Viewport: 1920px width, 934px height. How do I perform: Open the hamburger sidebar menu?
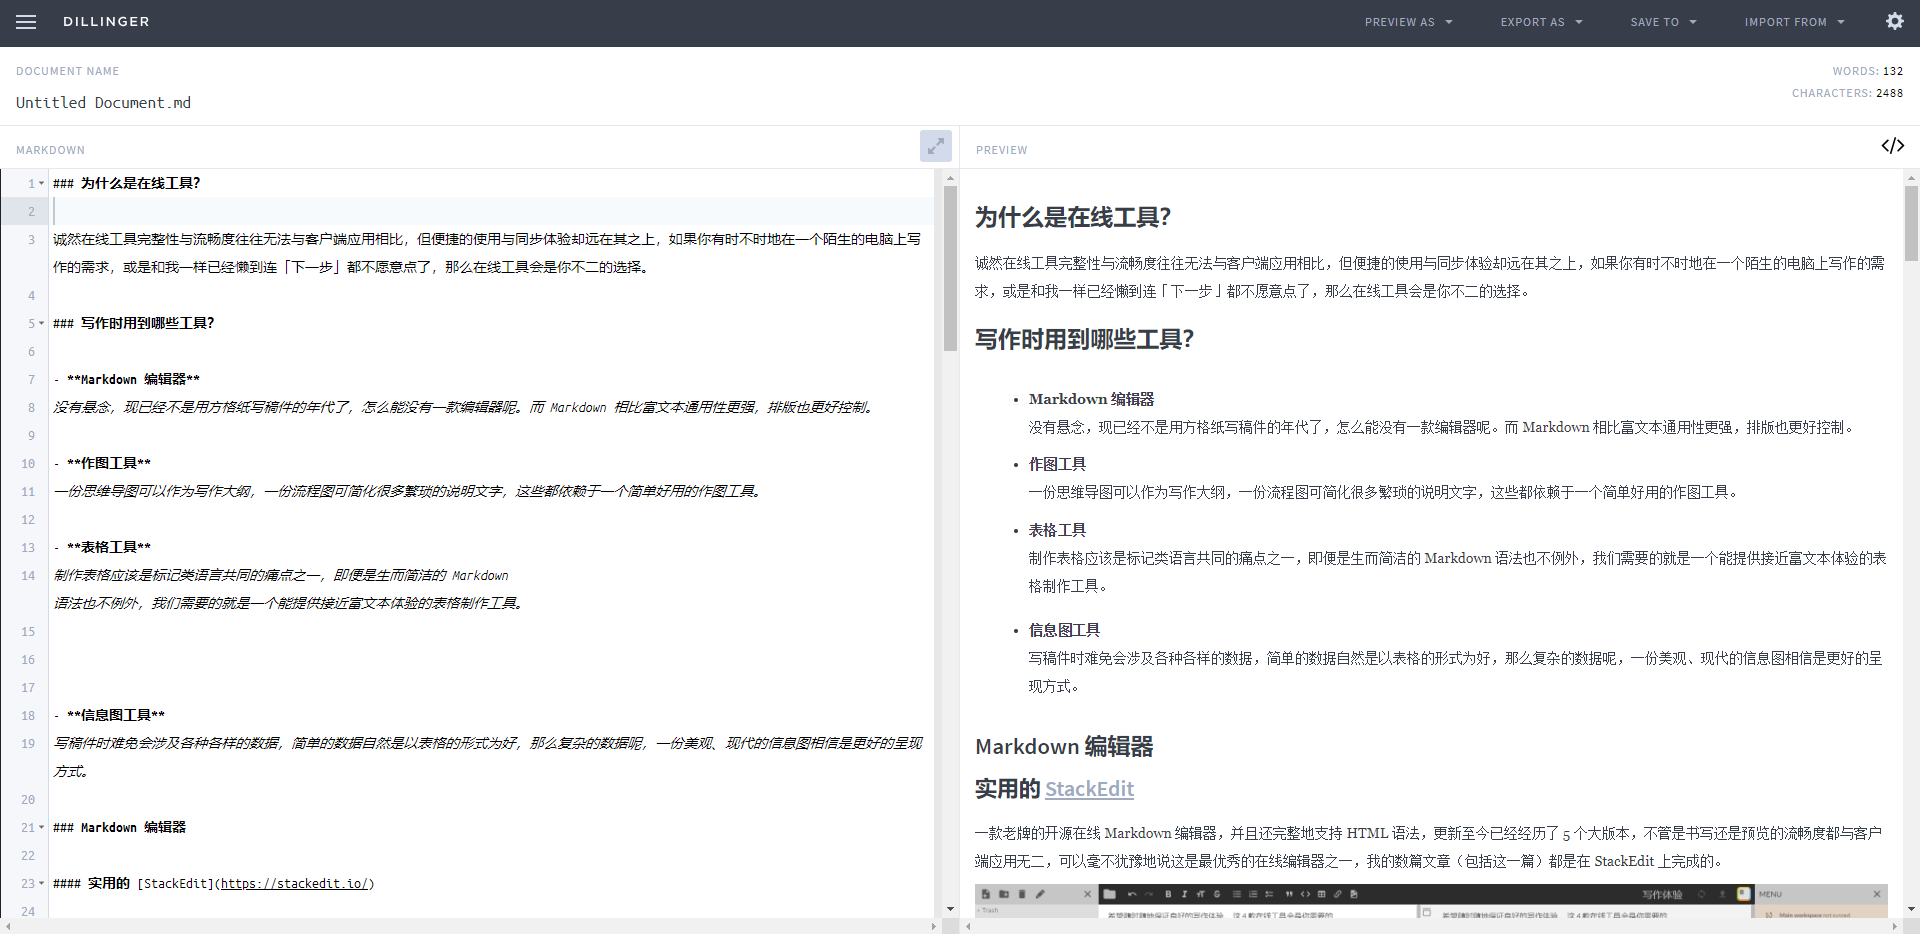(x=26, y=22)
